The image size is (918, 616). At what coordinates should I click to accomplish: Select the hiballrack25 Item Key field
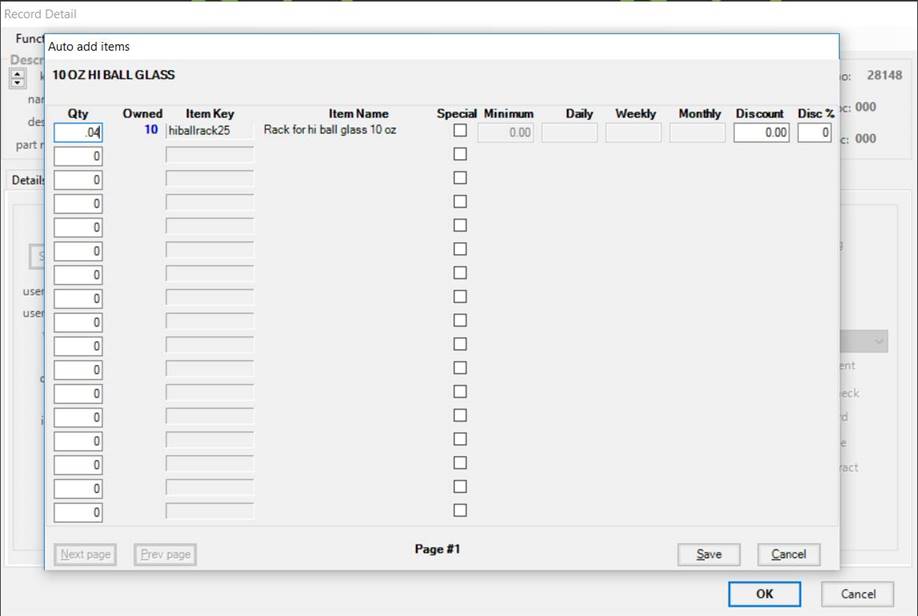[x=210, y=131]
